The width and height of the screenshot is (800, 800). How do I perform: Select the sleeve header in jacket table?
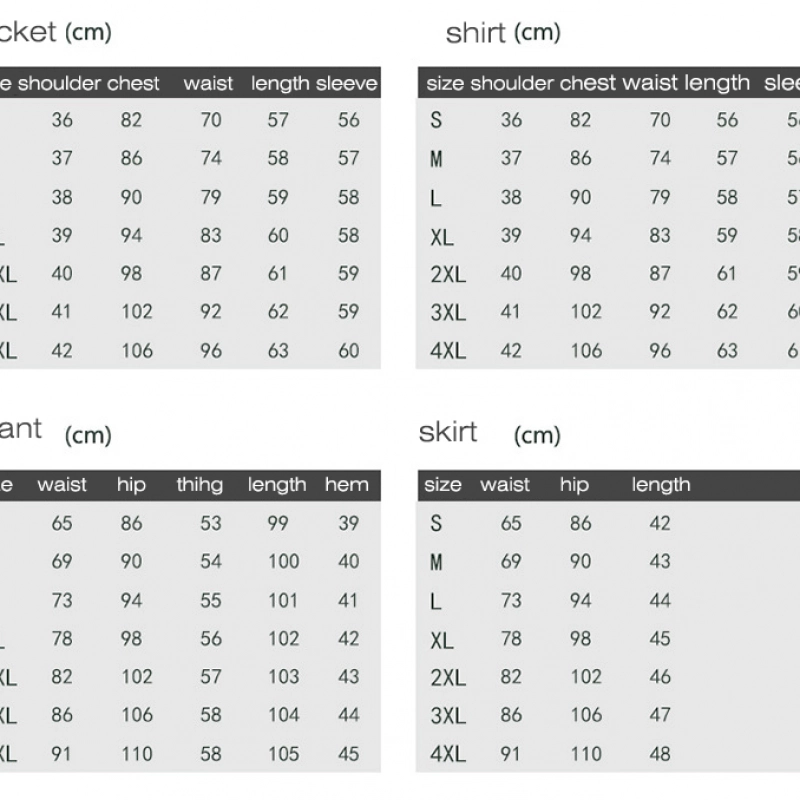point(347,84)
